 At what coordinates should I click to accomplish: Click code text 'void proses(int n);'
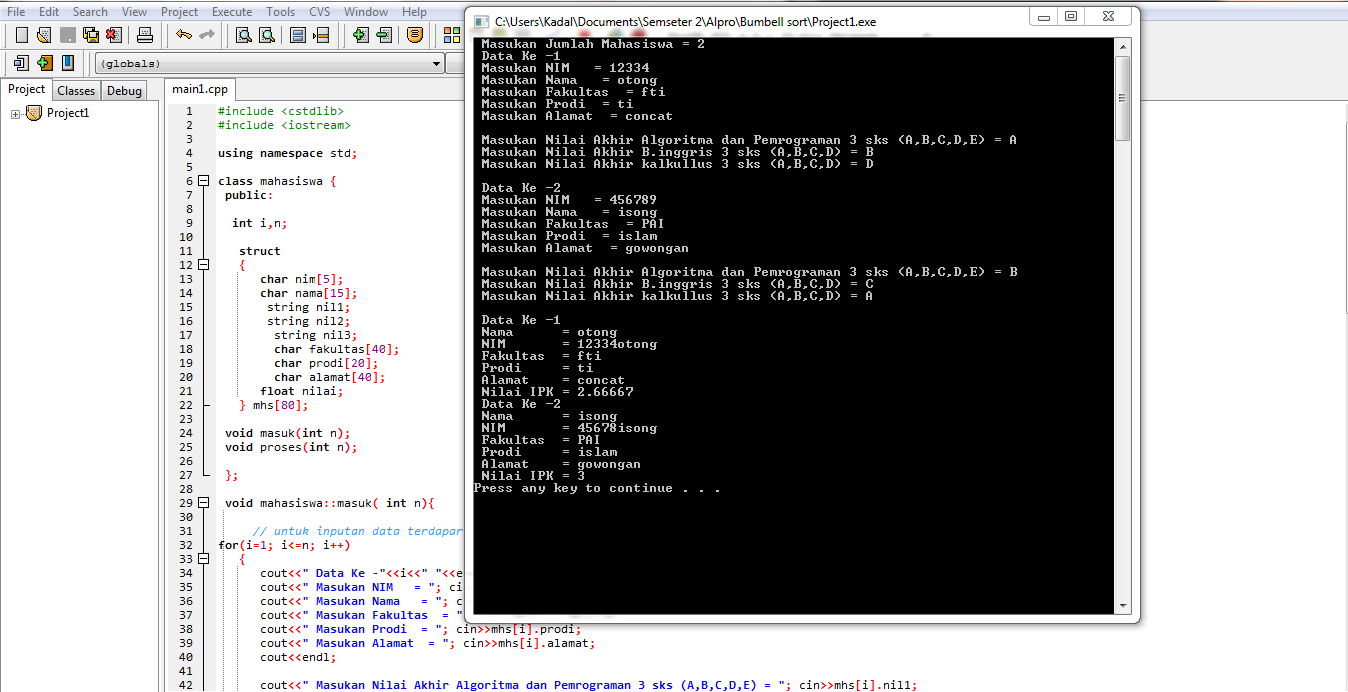click(291, 447)
